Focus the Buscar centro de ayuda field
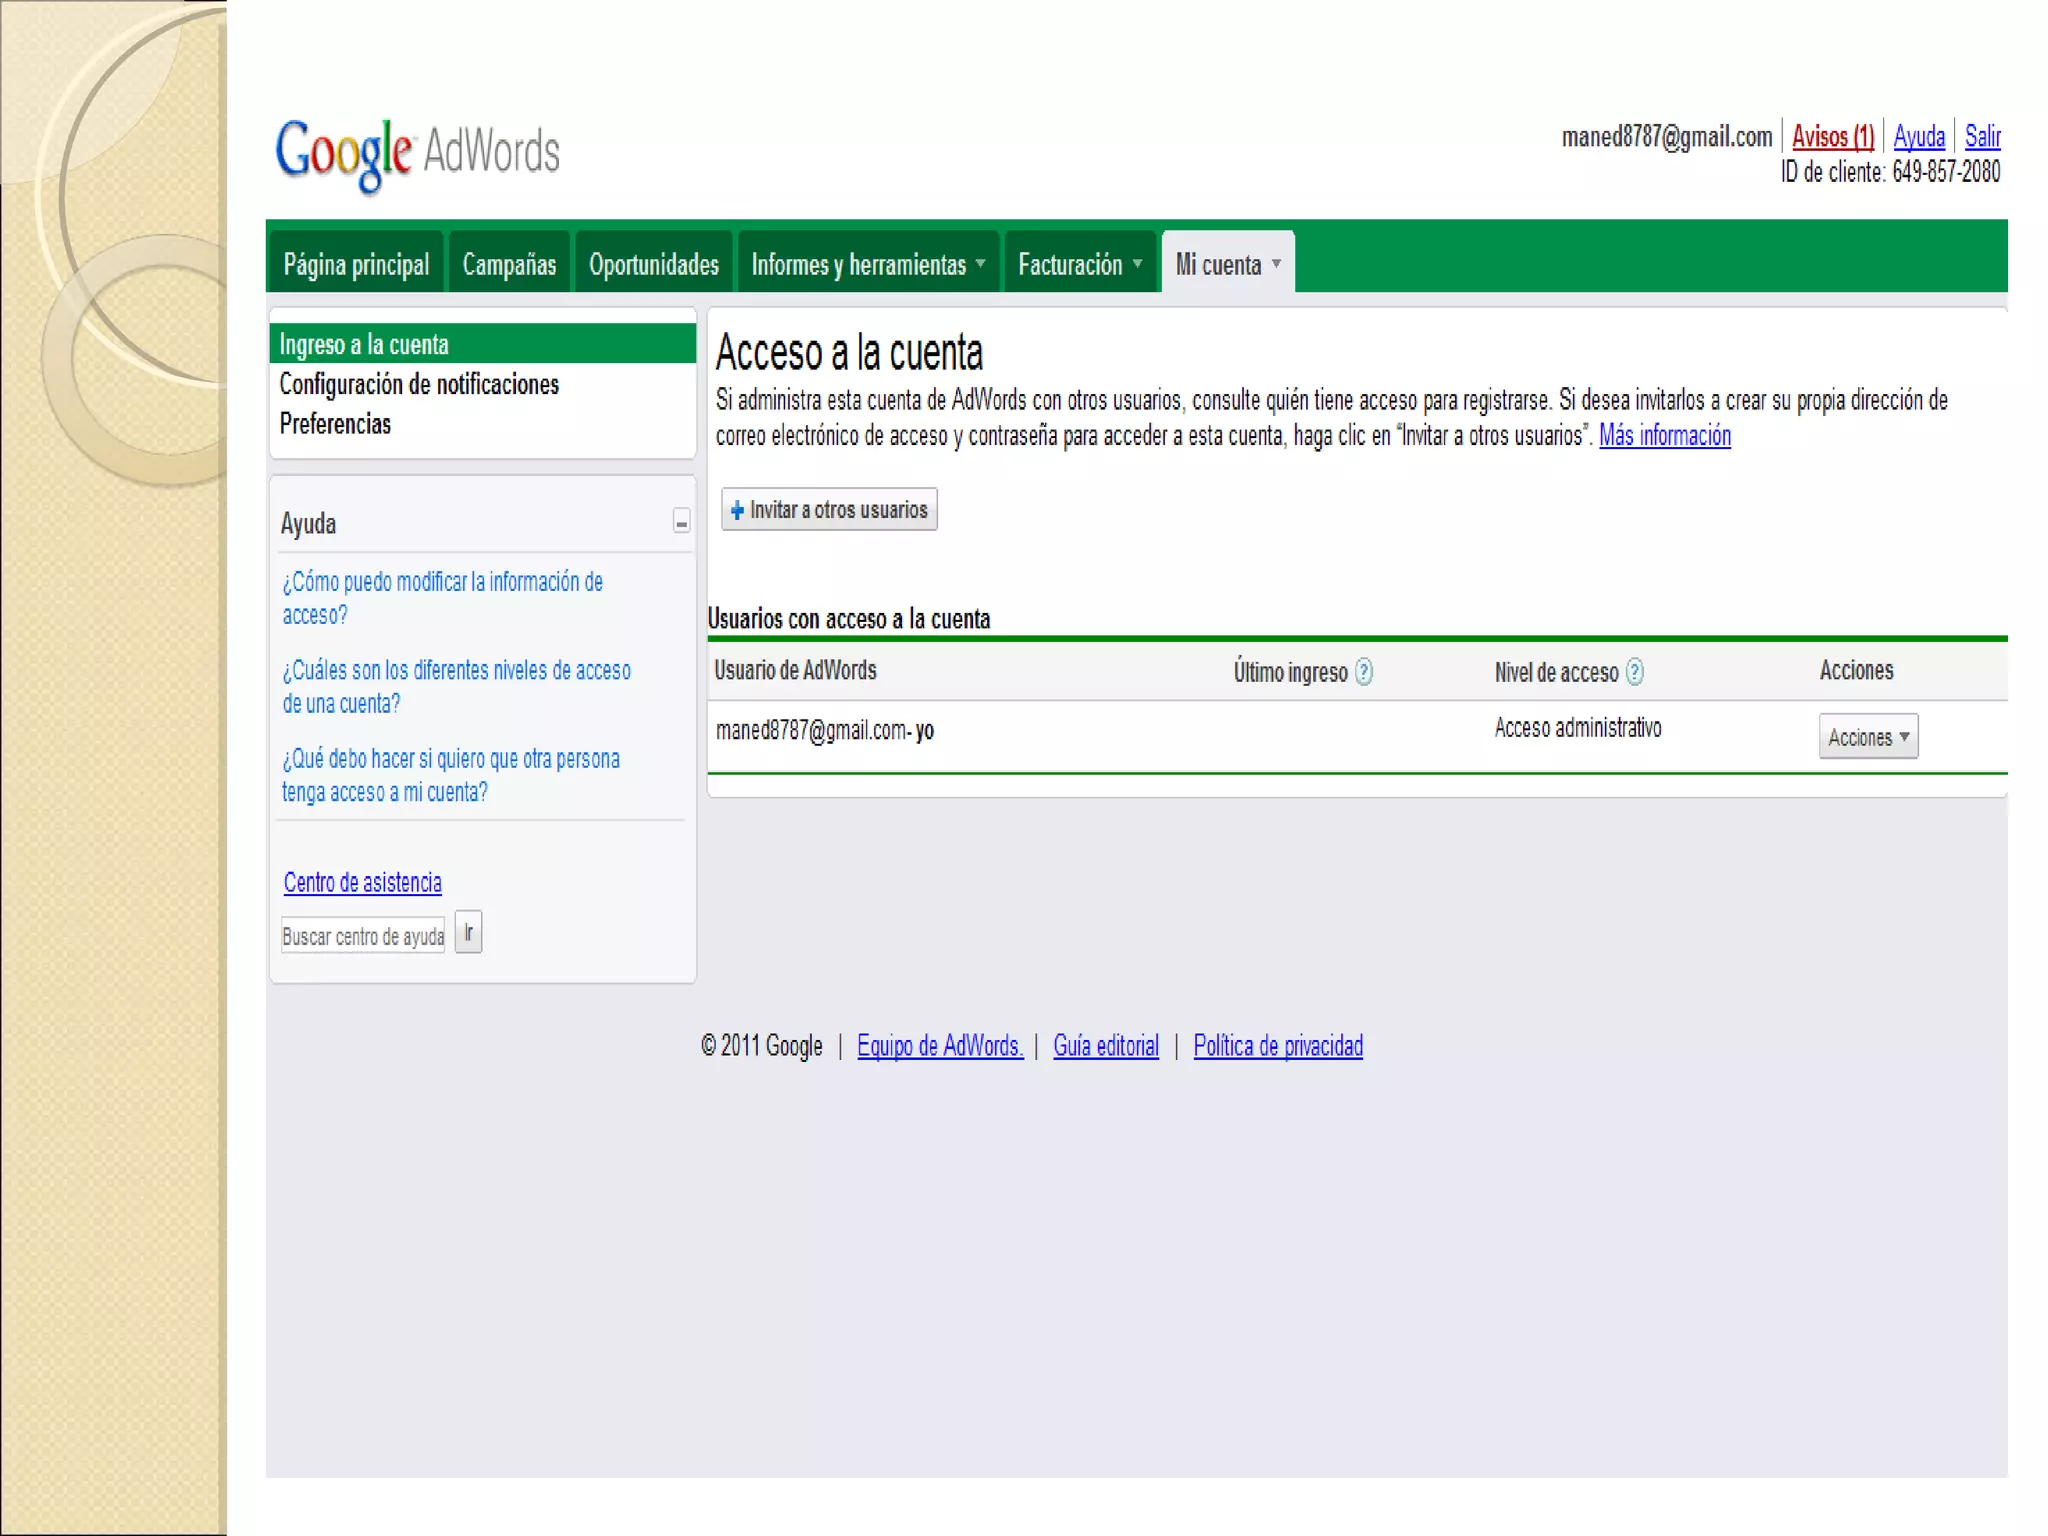 click(362, 936)
